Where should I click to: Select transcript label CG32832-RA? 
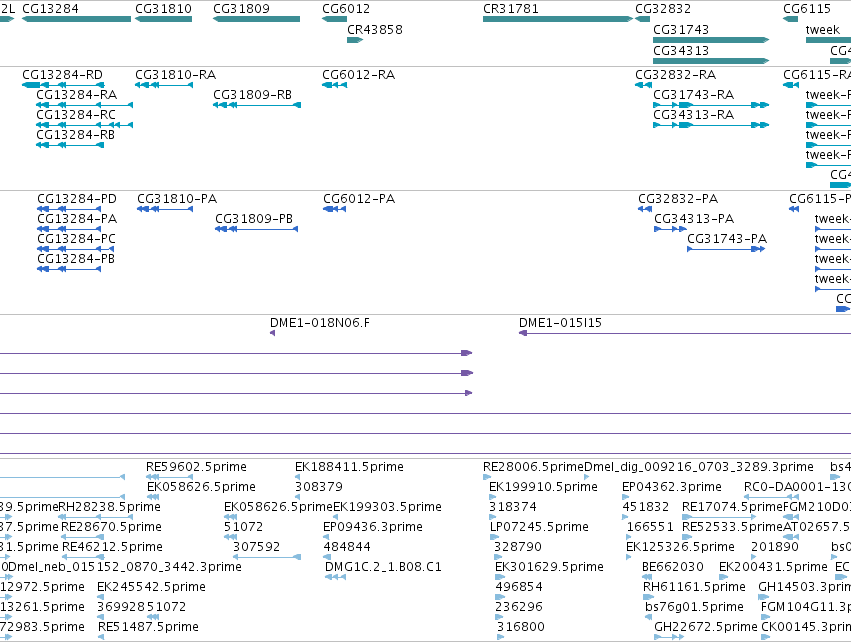click(675, 74)
